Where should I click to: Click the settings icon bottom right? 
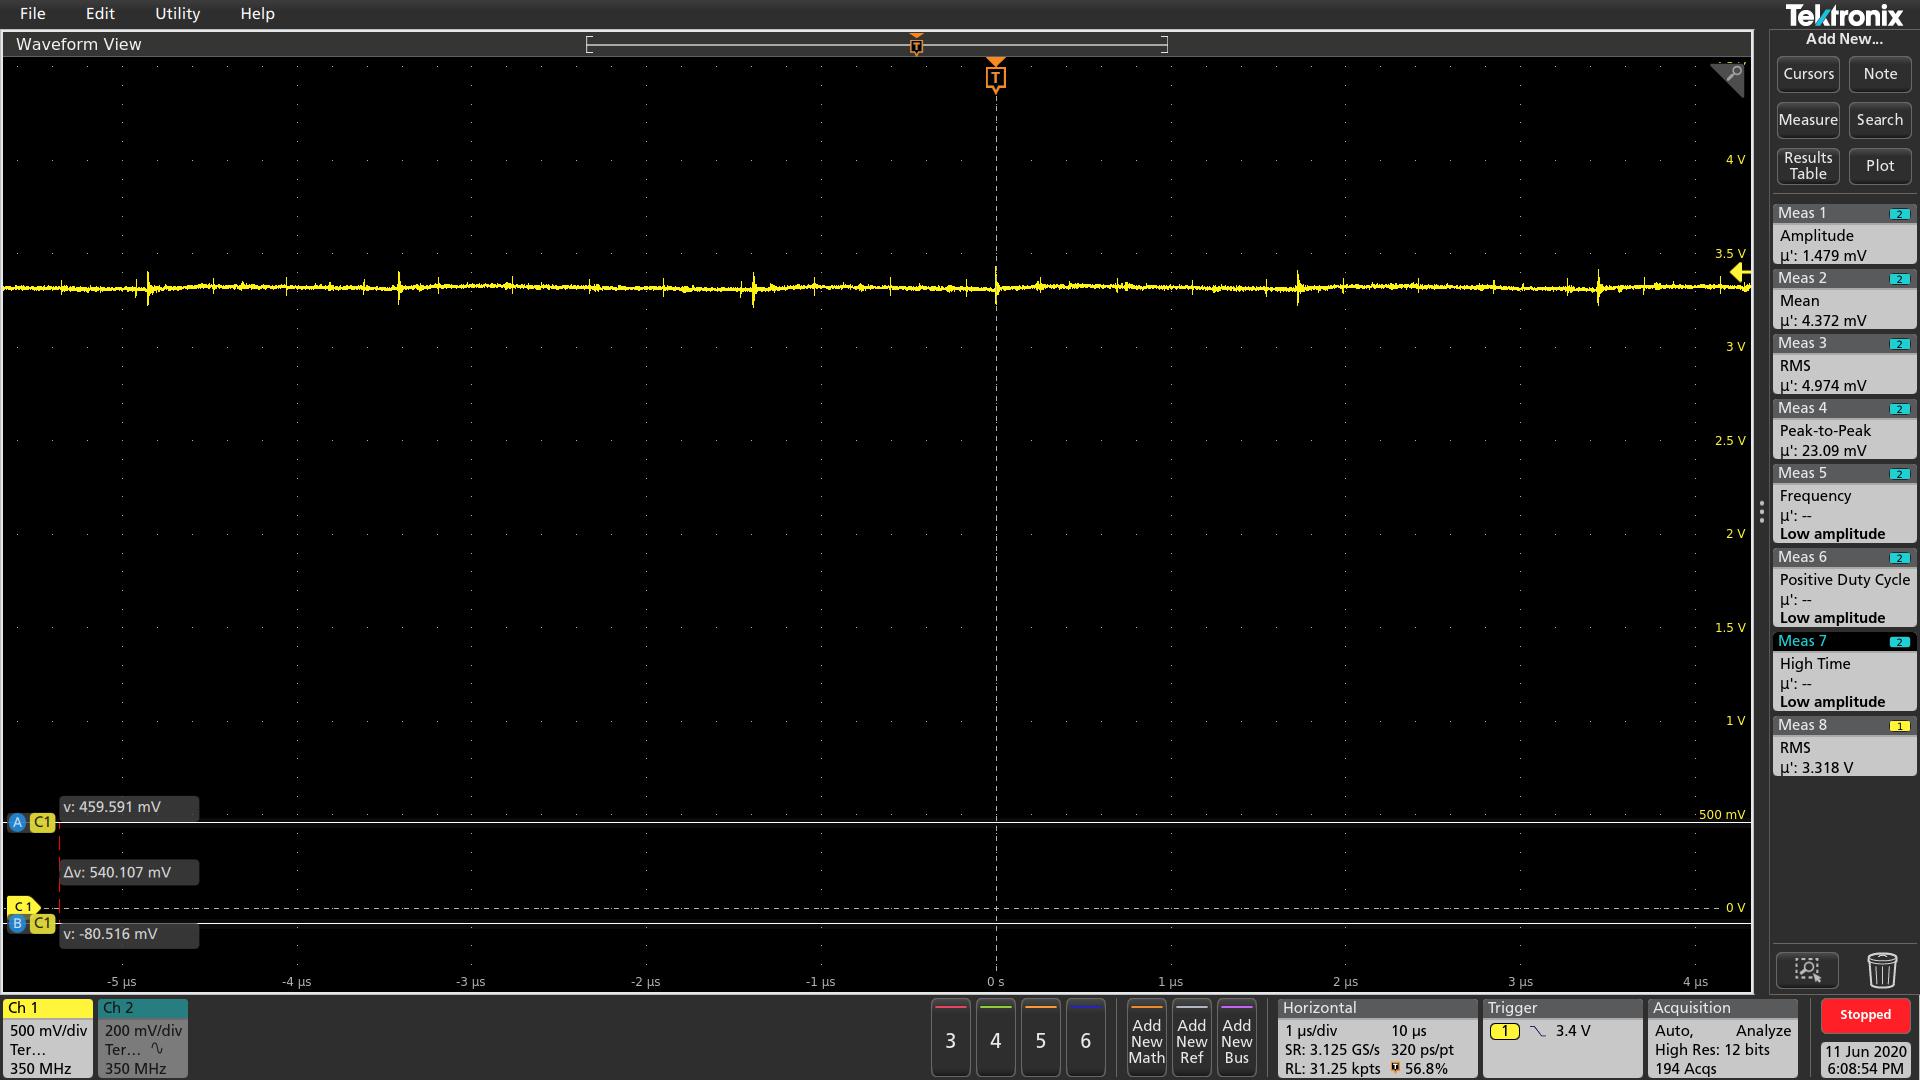tap(1808, 971)
